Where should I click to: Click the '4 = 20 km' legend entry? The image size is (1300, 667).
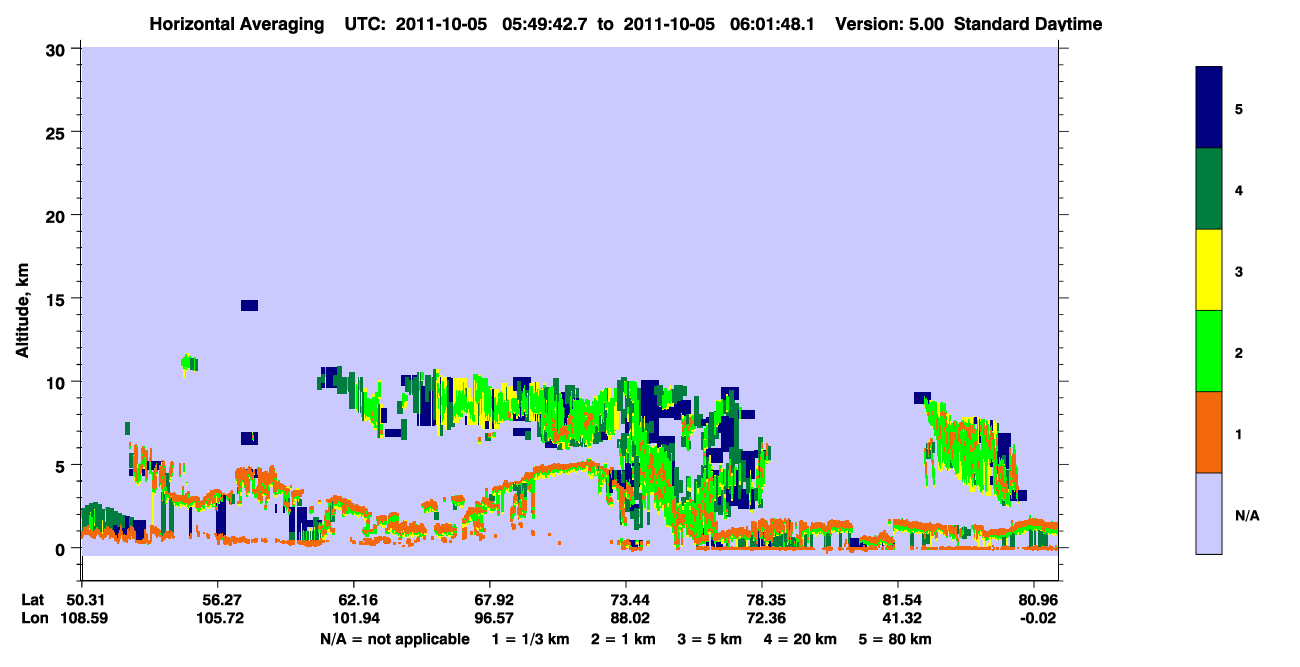[x=800, y=639]
